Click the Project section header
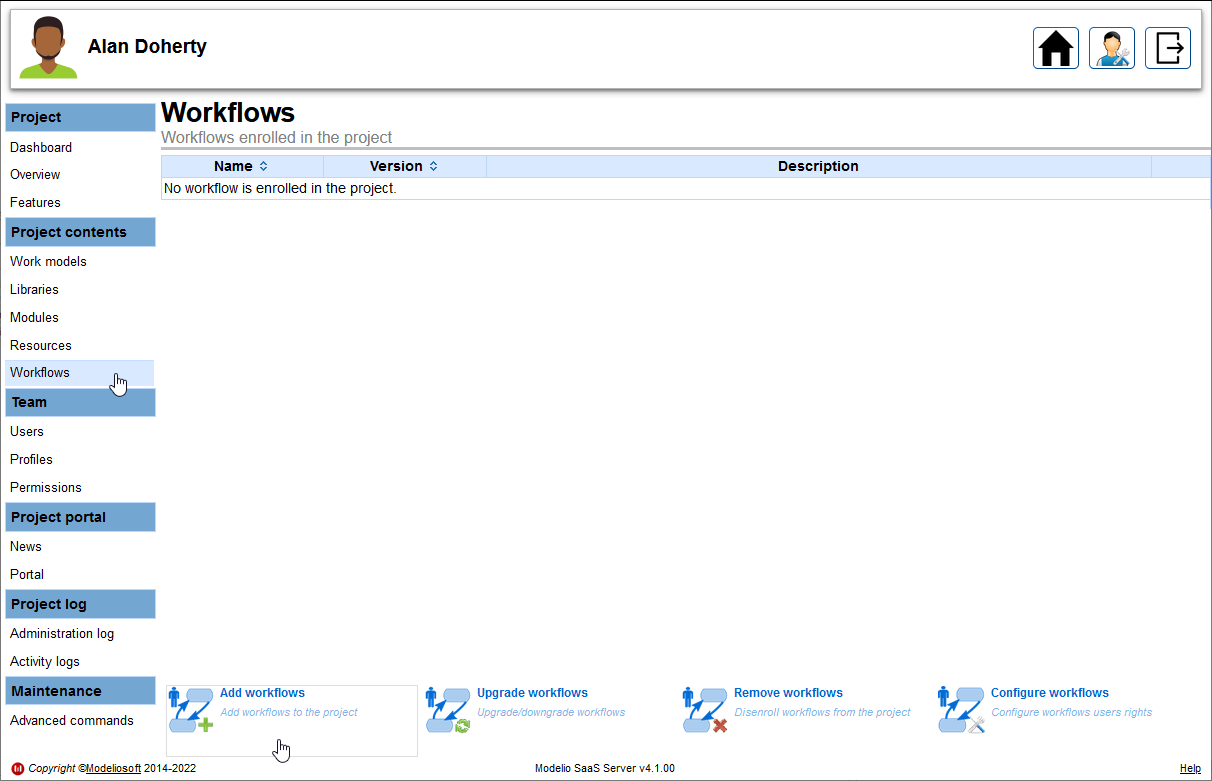The height and width of the screenshot is (781, 1212). (80, 117)
